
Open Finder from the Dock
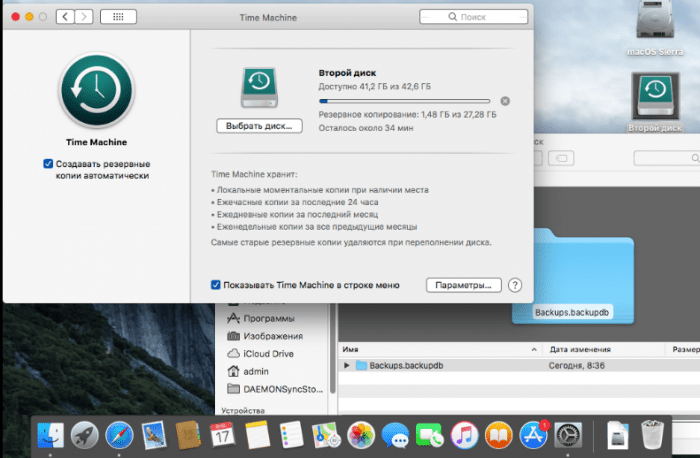click(x=50, y=435)
